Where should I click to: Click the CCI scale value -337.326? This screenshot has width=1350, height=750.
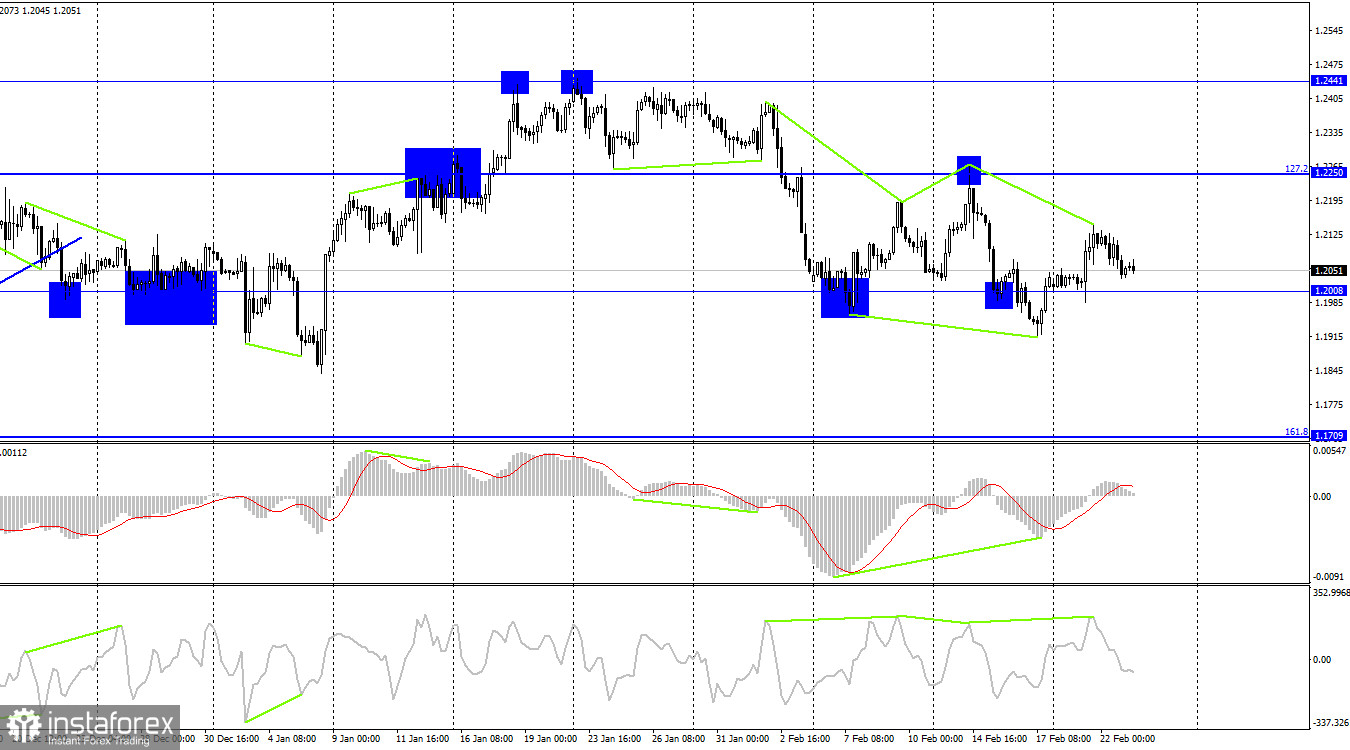(x=1329, y=722)
